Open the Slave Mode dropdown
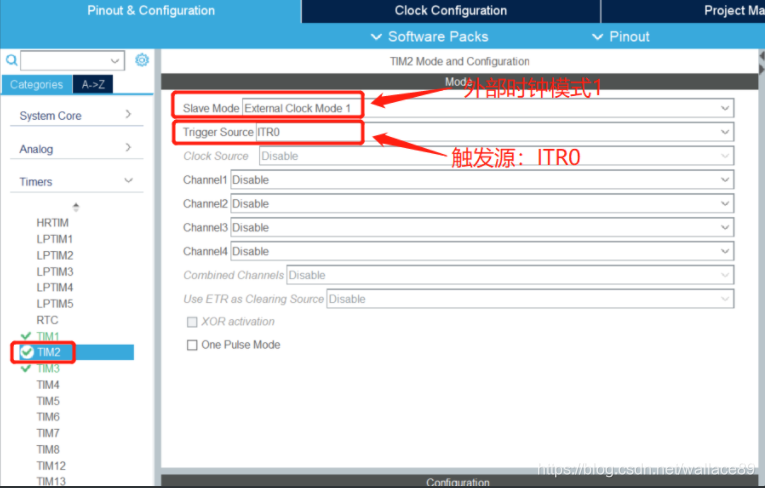Image resolution: width=765 pixels, height=488 pixels. pyautogui.click(x=488, y=108)
